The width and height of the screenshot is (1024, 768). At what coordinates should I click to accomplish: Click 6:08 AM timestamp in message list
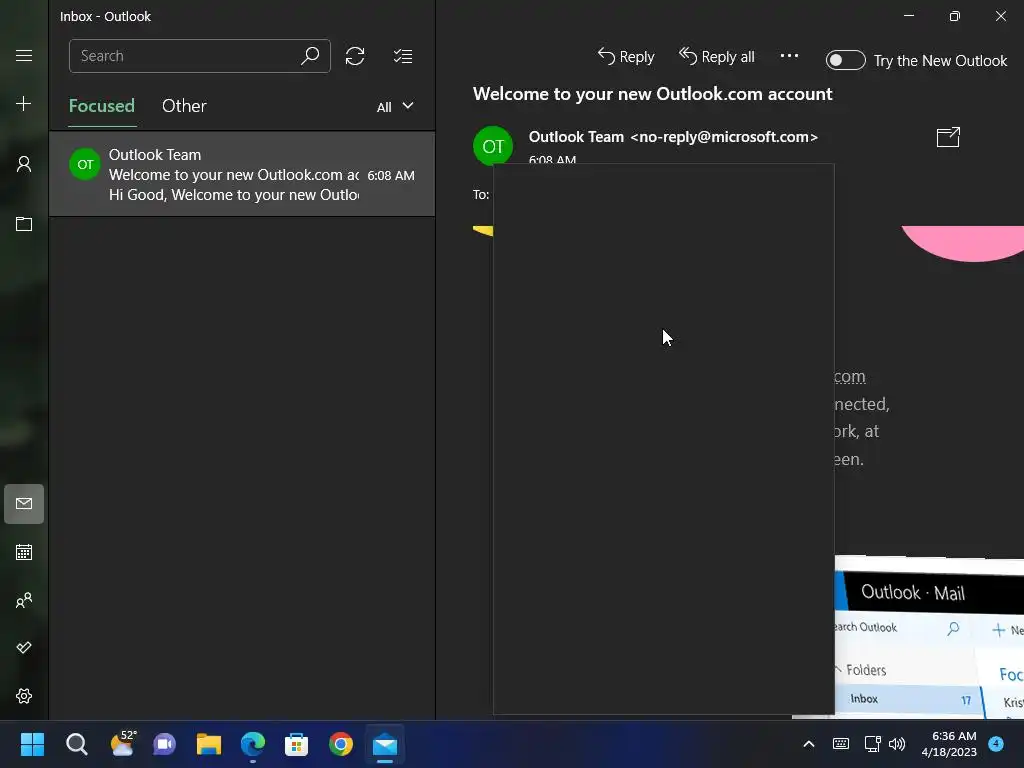point(391,176)
